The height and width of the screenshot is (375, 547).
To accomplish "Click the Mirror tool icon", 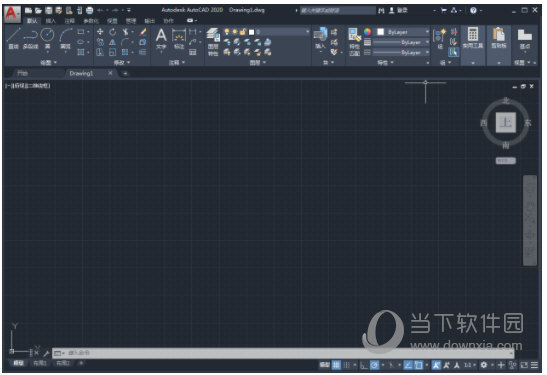I will point(112,42).
